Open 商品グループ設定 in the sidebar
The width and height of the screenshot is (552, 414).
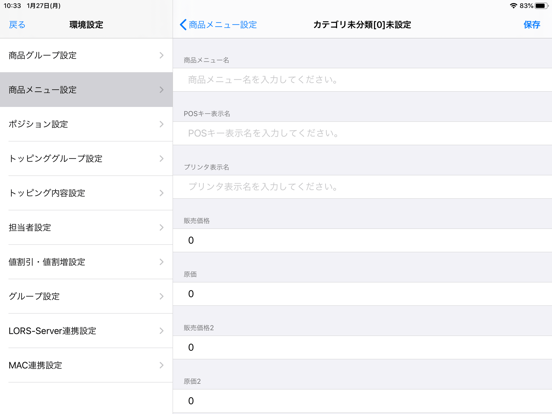pos(86,55)
